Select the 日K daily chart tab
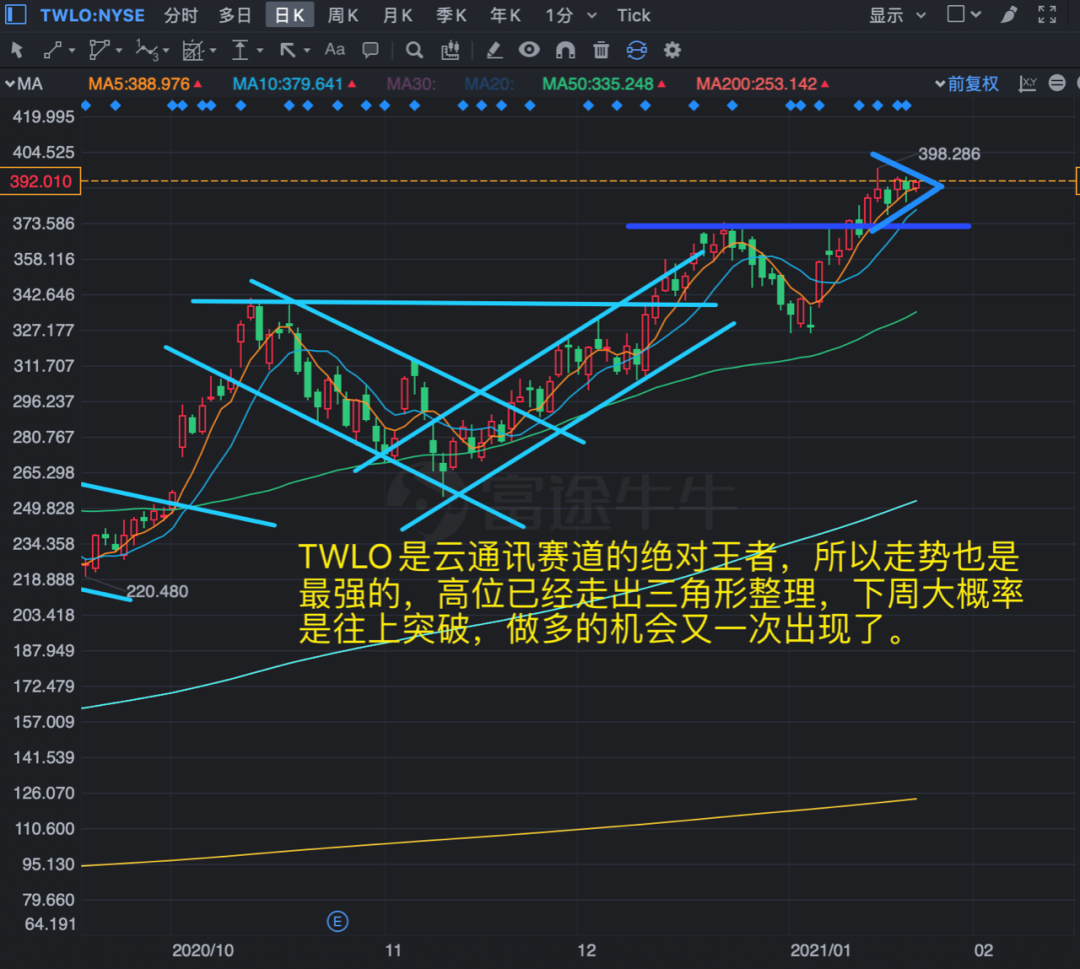The image size is (1080, 969). pos(289,15)
